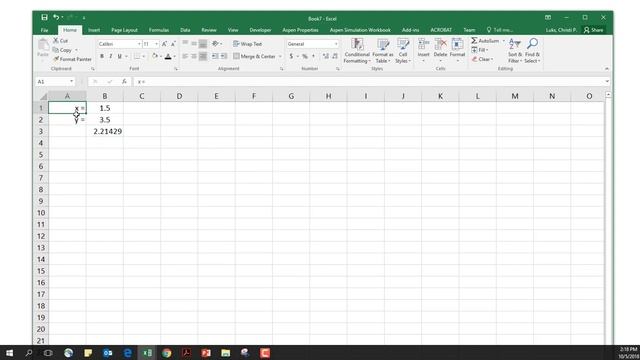Screen dimensions: 640x360
Task: Expand the Name Box dropdown arrow
Action: tap(71, 82)
